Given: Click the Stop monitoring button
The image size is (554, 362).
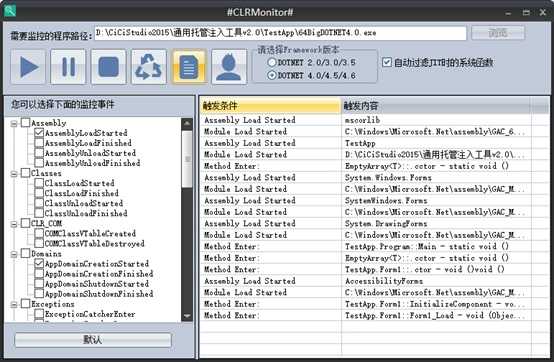Looking at the screenshot, I should pos(108,67).
